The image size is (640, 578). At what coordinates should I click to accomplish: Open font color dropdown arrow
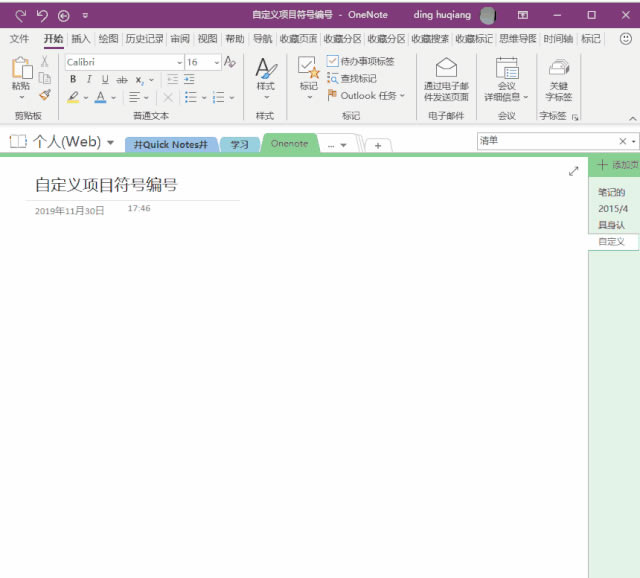[x=113, y=98]
